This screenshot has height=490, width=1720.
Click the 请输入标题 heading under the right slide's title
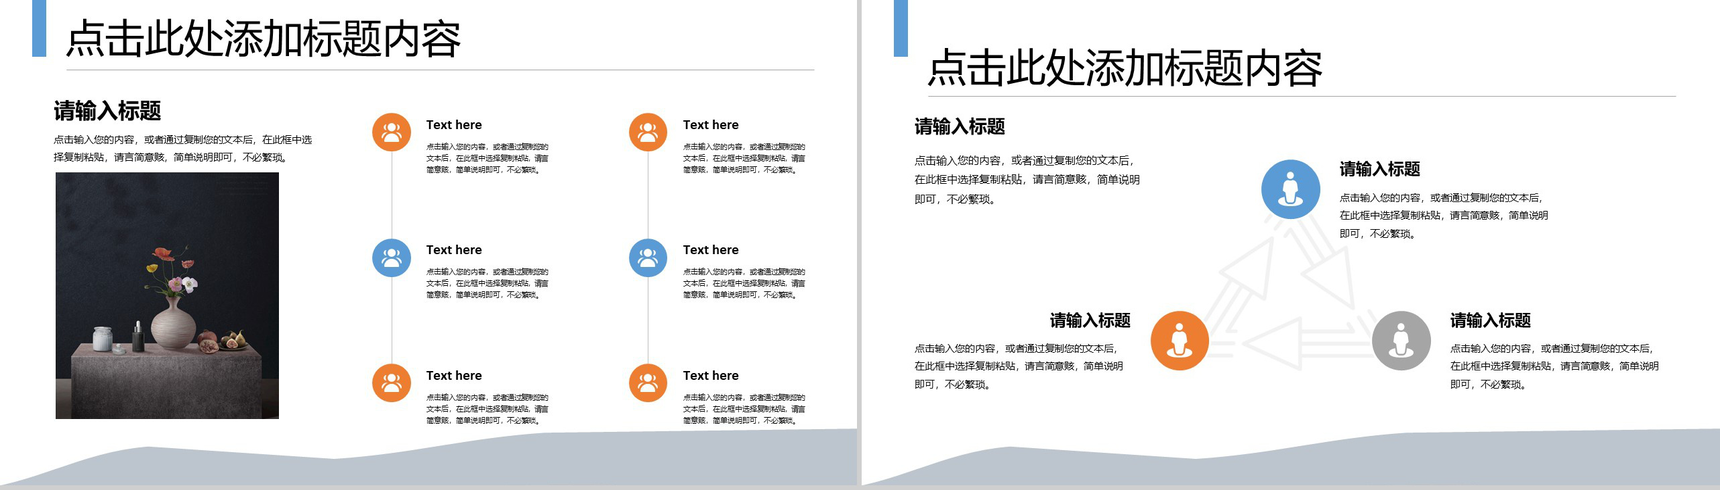(x=960, y=126)
